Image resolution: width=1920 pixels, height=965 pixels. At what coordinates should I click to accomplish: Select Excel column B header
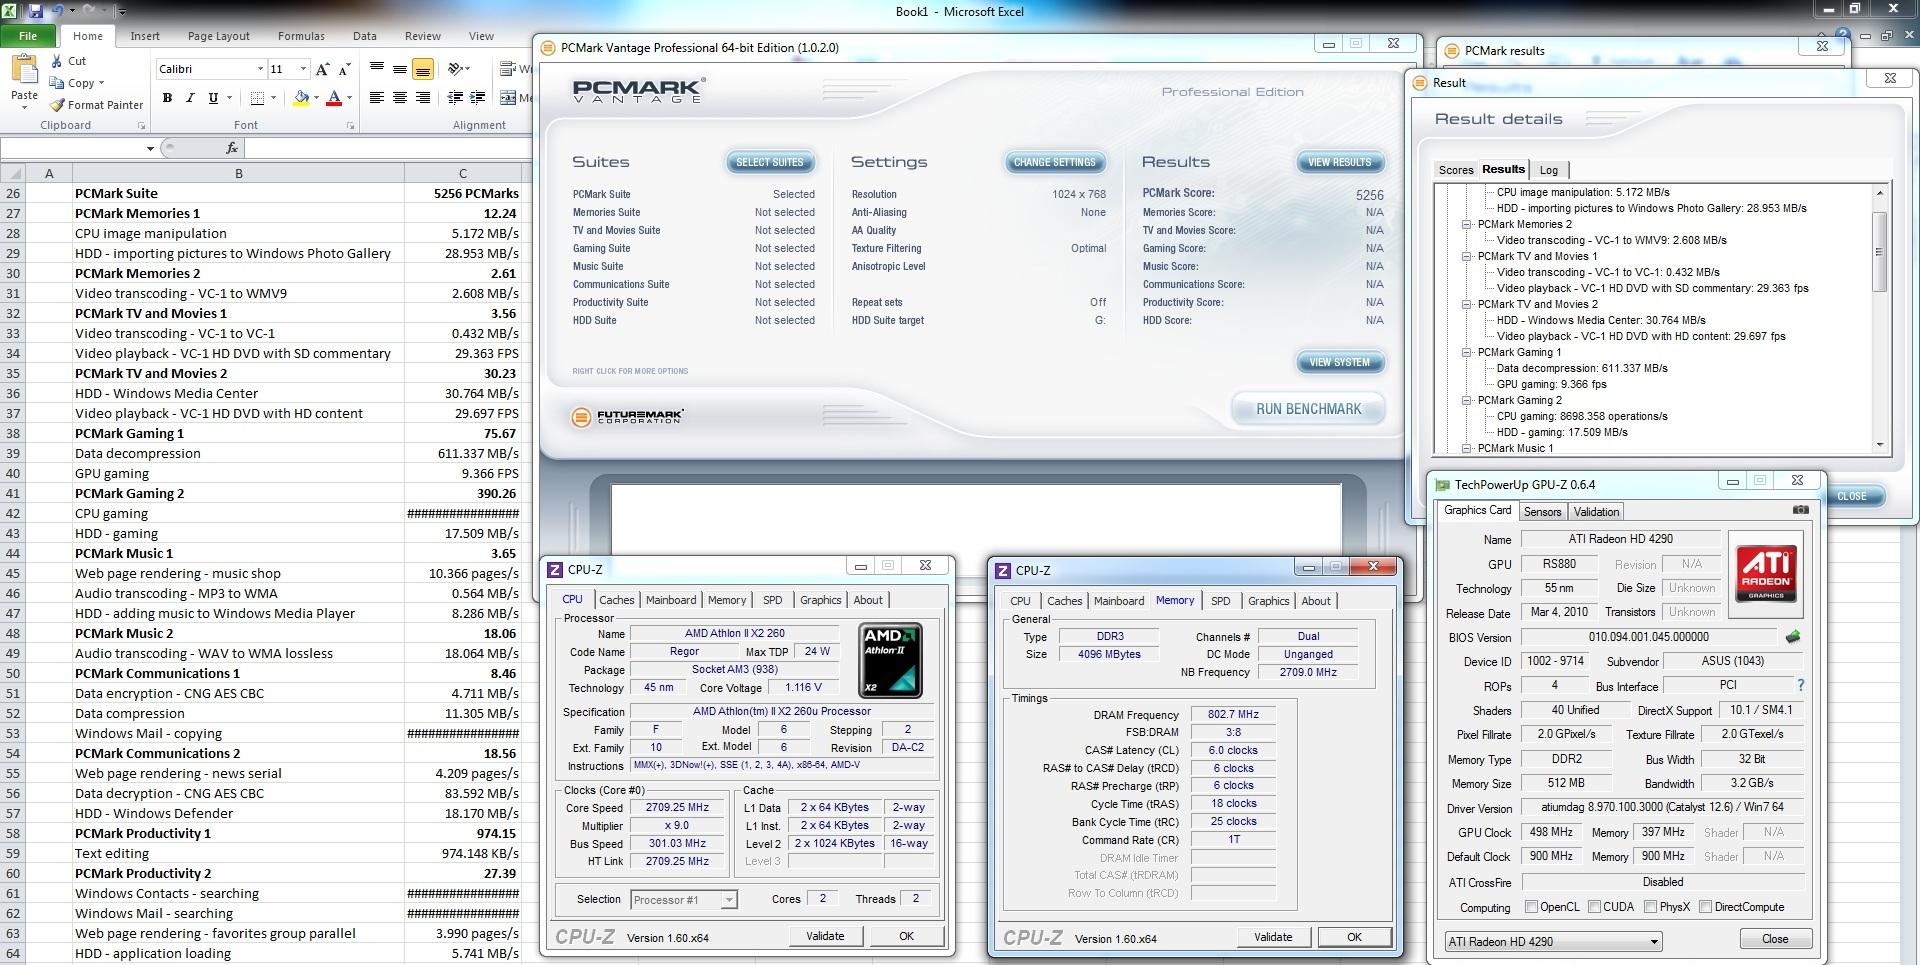[238, 173]
